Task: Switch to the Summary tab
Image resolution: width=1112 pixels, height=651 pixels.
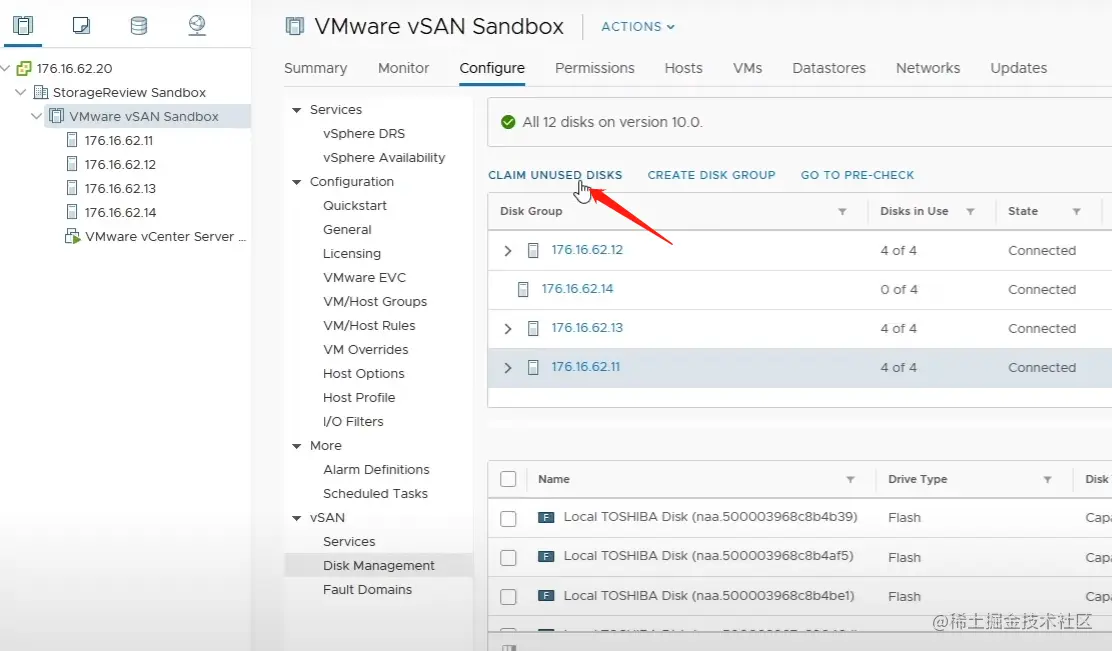Action: click(x=316, y=68)
